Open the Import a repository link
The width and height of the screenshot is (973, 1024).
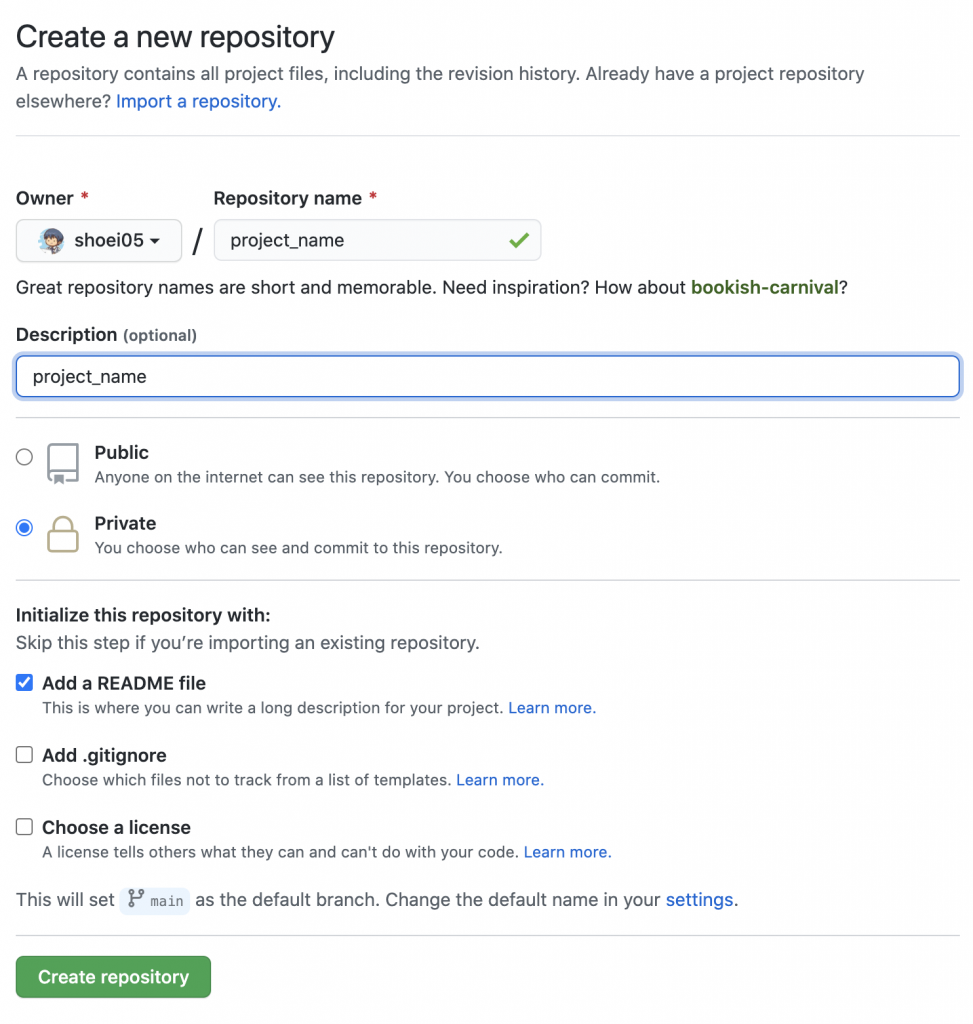[198, 101]
